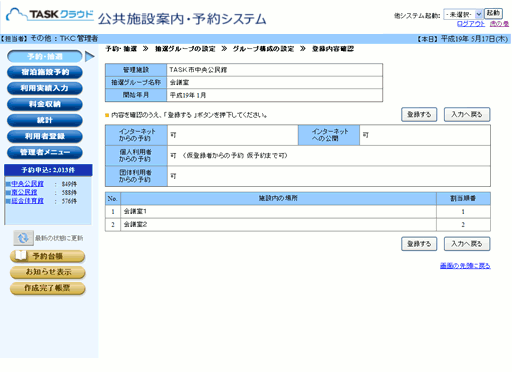
Task: Click the 画面の先頭に戻る link
Action: tap(465, 266)
